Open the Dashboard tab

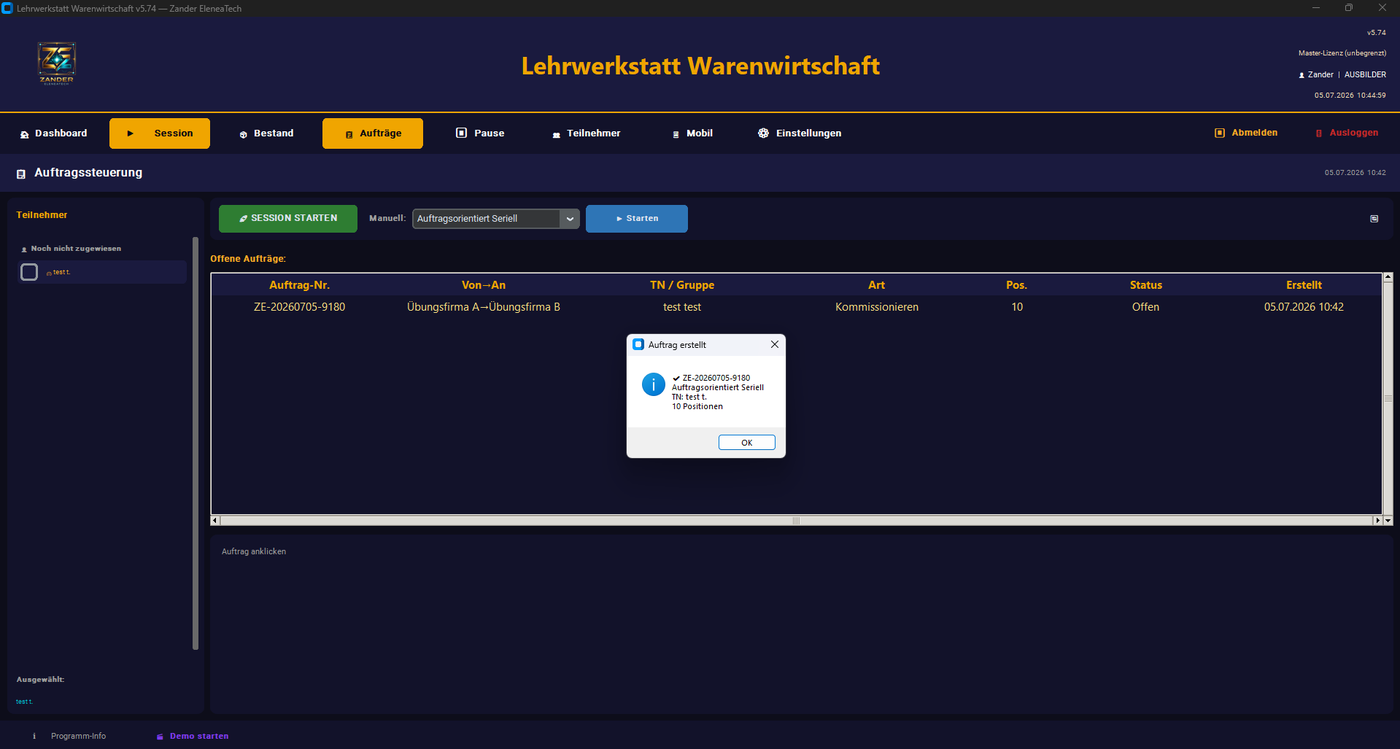coord(54,133)
